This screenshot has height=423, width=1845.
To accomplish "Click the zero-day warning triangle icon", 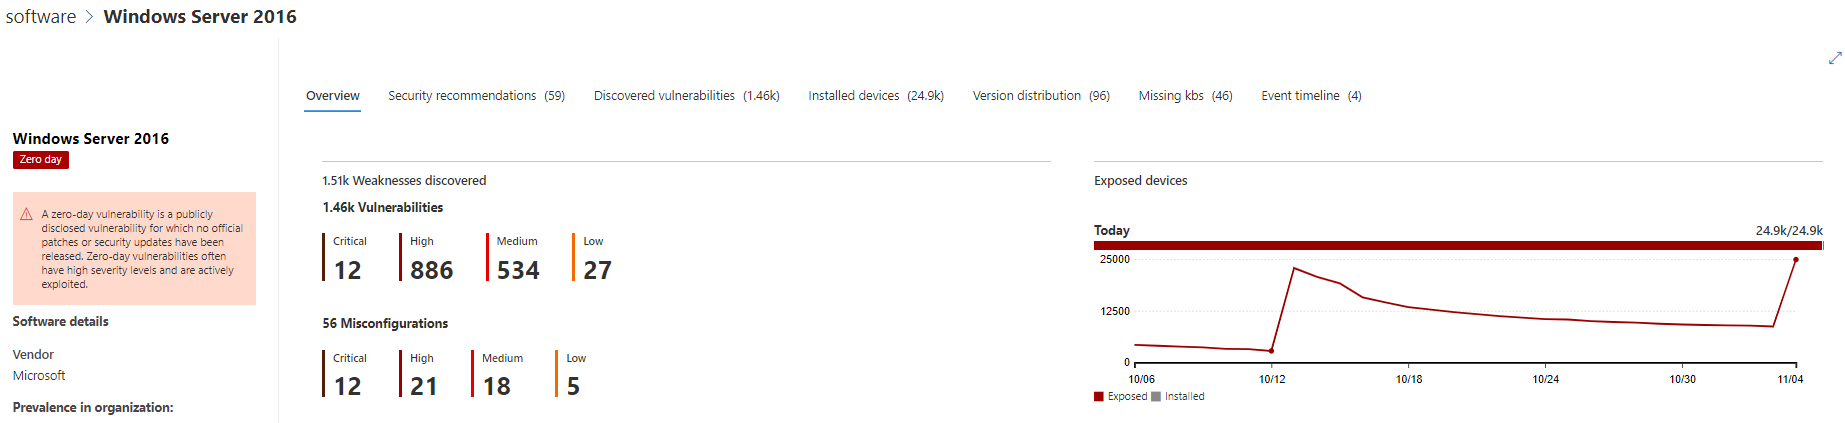I will click(x=27, y=214).
